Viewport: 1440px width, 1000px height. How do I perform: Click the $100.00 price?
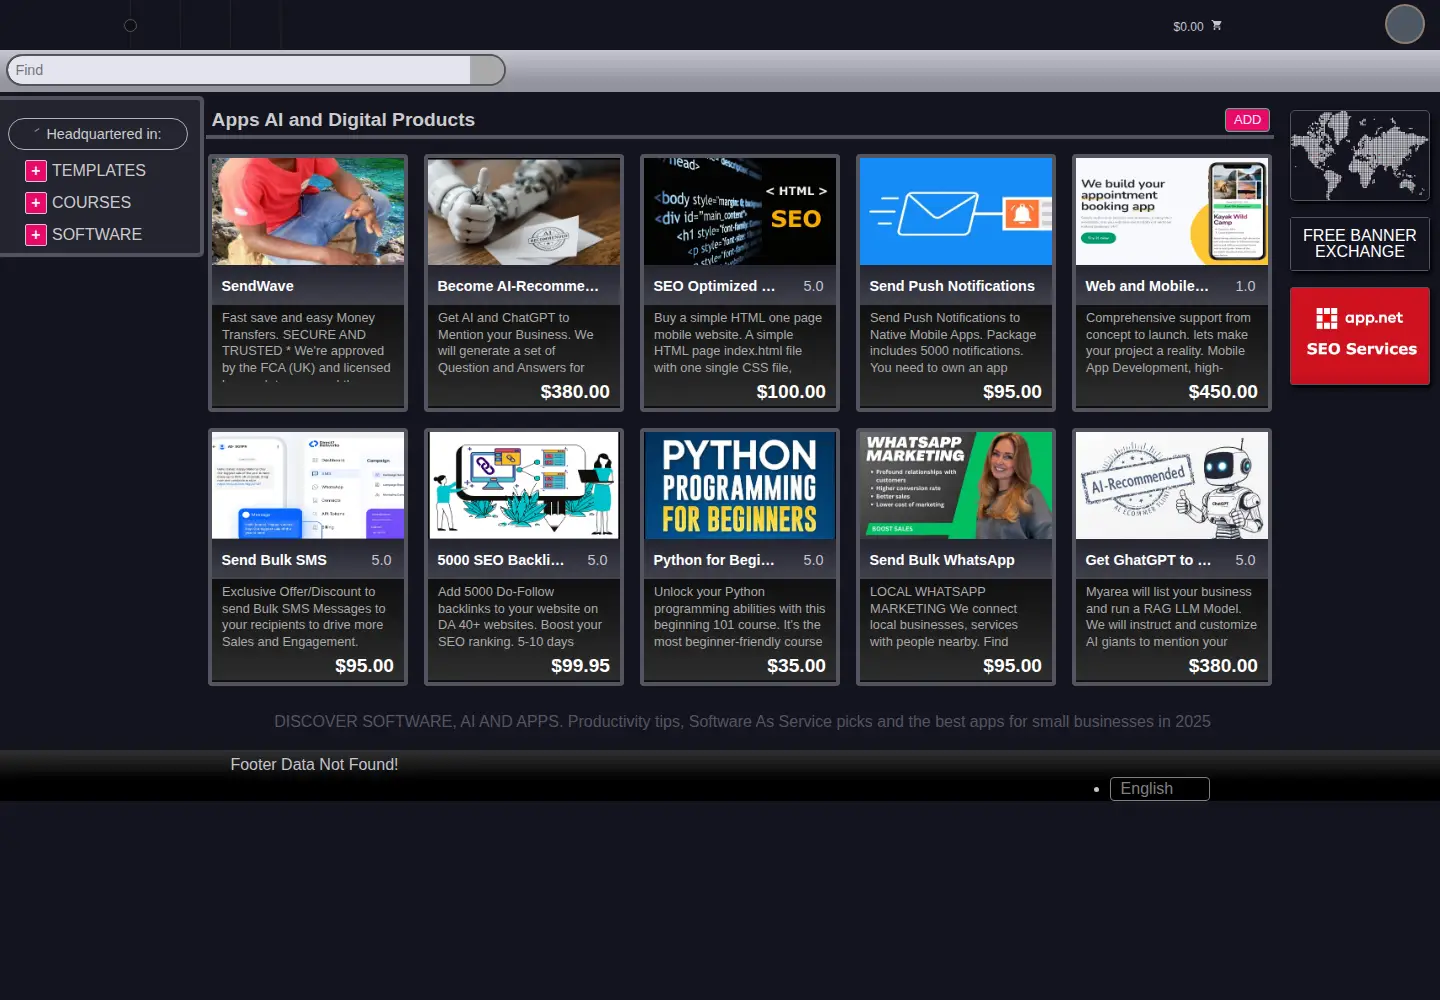[791, 392]
